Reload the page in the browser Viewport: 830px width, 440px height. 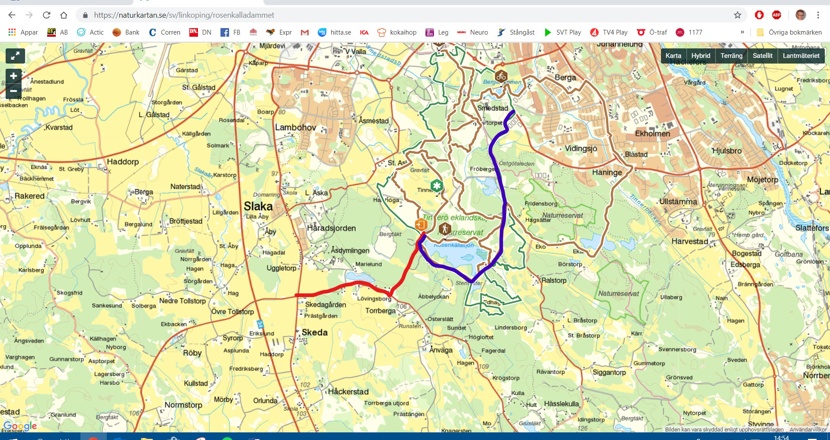pyautogui.click(x=46, y=15)
